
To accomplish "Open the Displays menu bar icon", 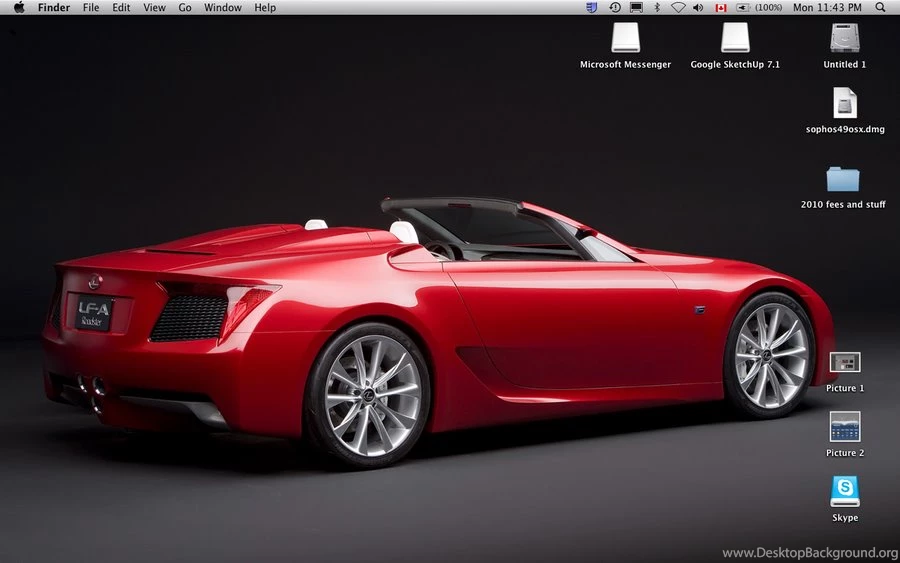I will coord(636,7).
